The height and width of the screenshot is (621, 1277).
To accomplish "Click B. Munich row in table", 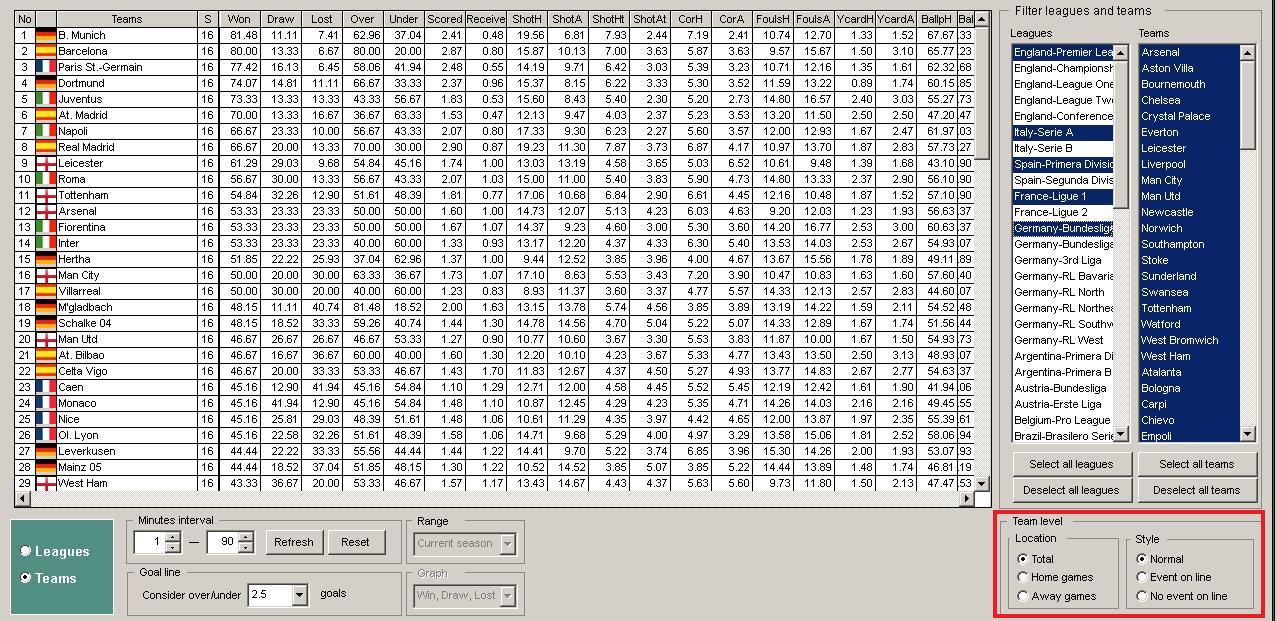I will pyautogui.click(x=494, y=35).
